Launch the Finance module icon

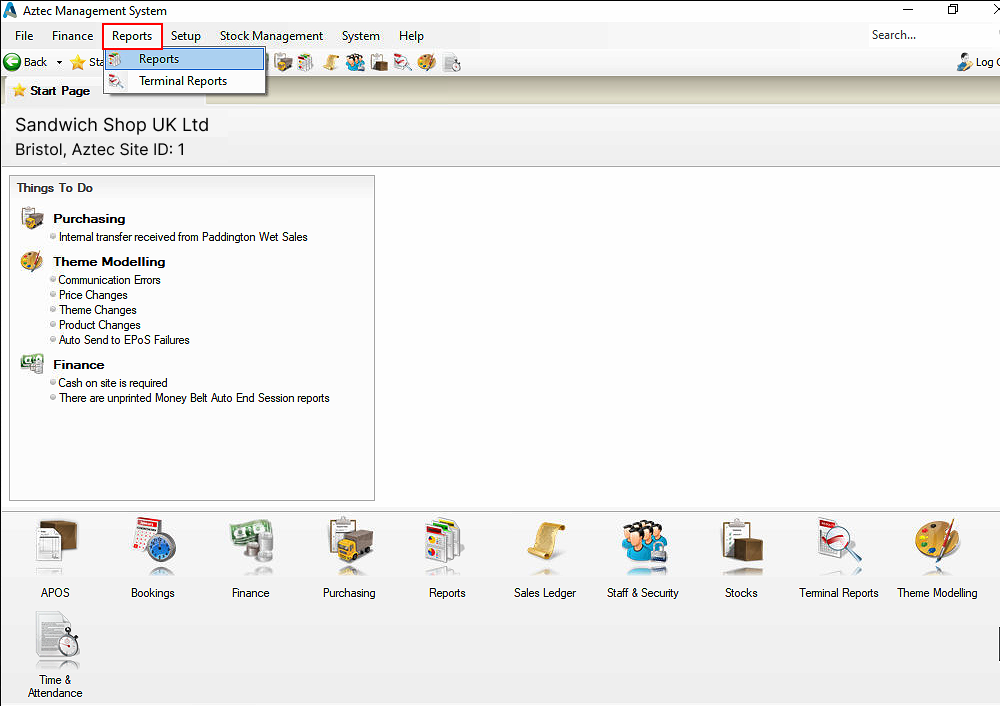[x=250, y=547]
